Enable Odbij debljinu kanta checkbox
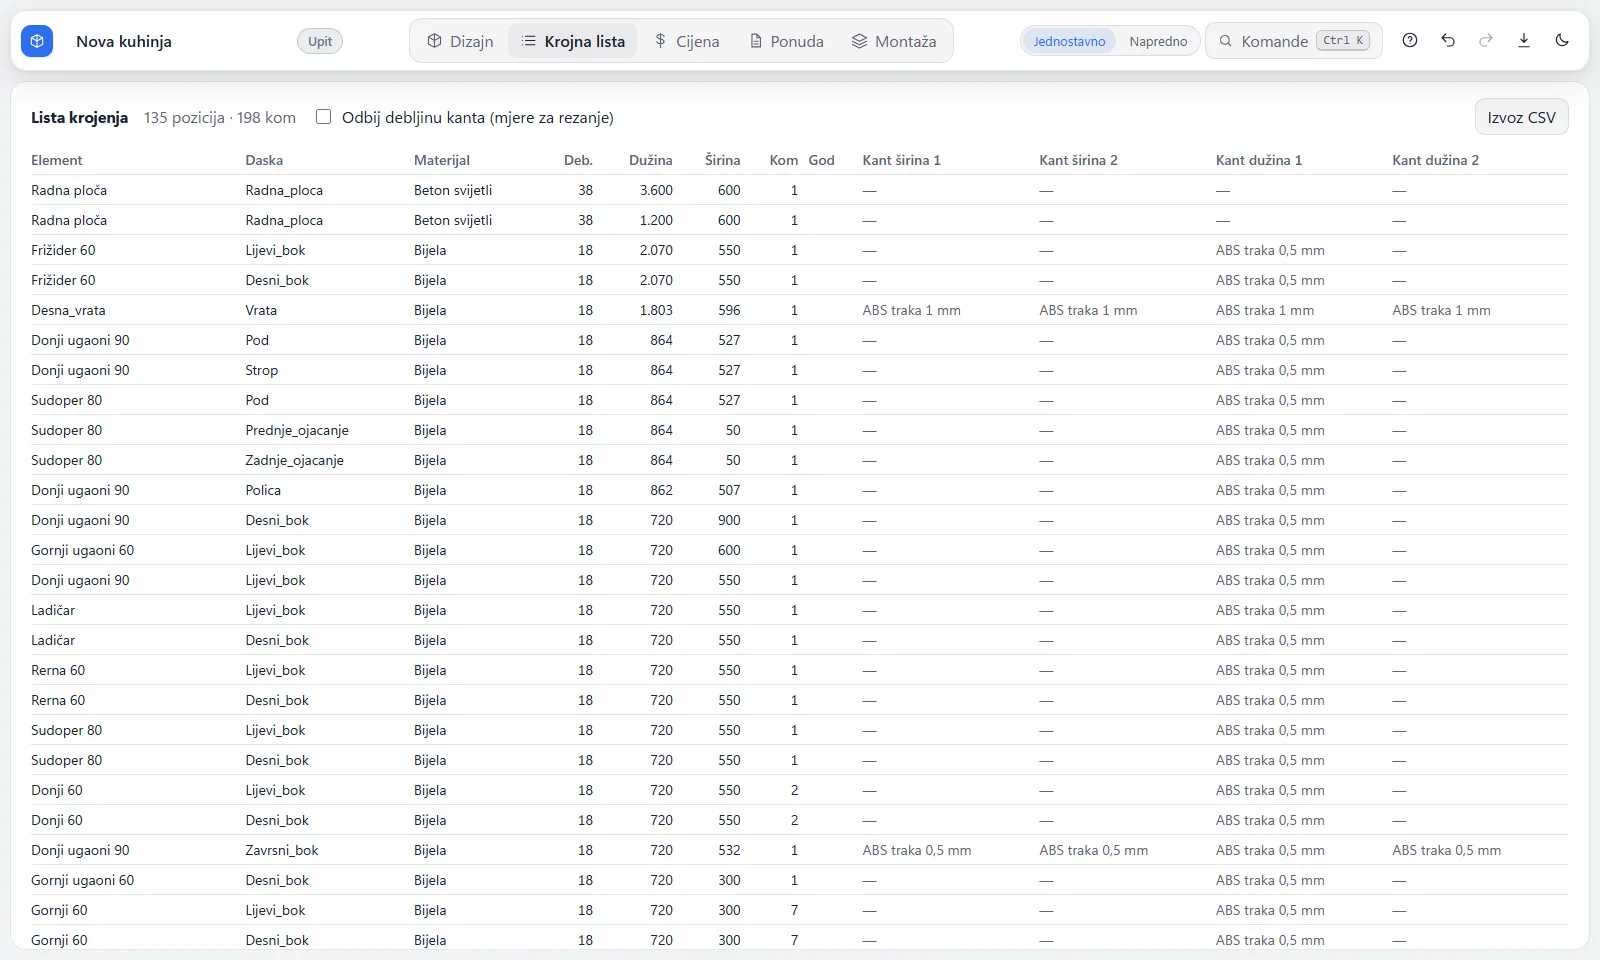The image size is (1600, 960). pos(324,117)
